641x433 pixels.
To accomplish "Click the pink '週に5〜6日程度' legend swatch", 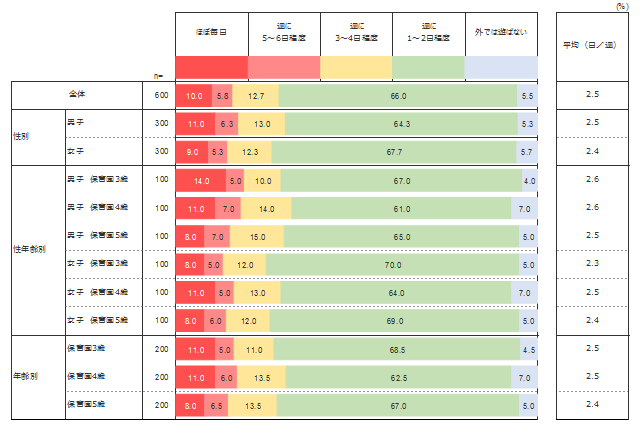I will point(284,66).
